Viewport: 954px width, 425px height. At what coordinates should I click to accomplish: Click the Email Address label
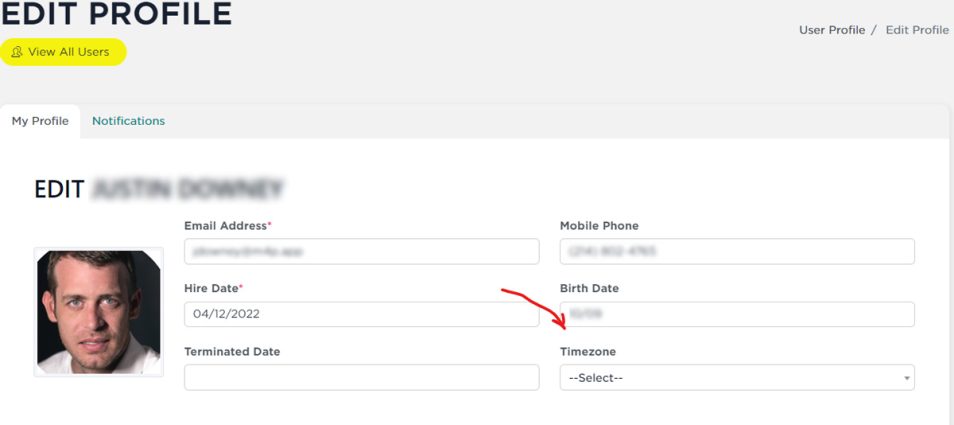coord(228,226)
